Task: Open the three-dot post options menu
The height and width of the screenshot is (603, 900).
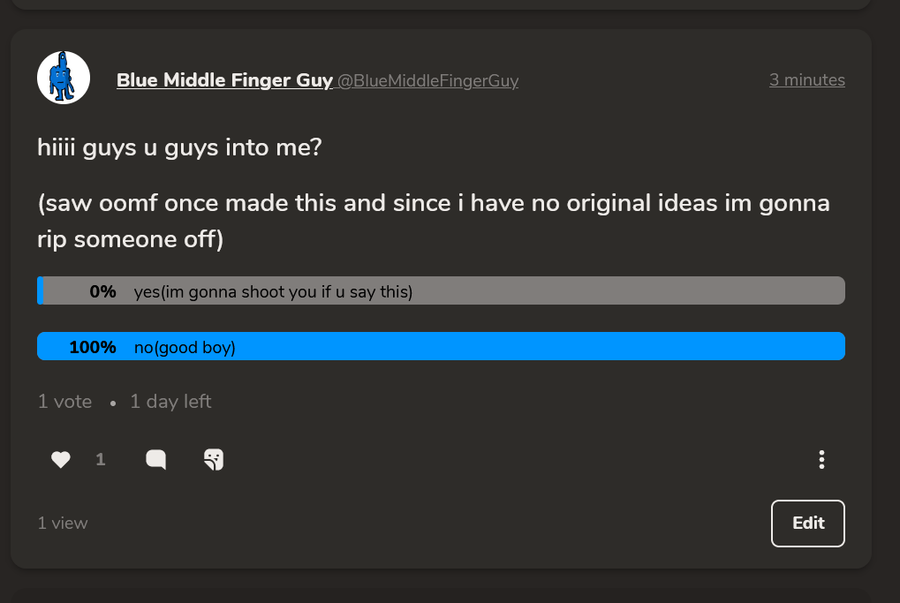Action: [x=821, y=460]
